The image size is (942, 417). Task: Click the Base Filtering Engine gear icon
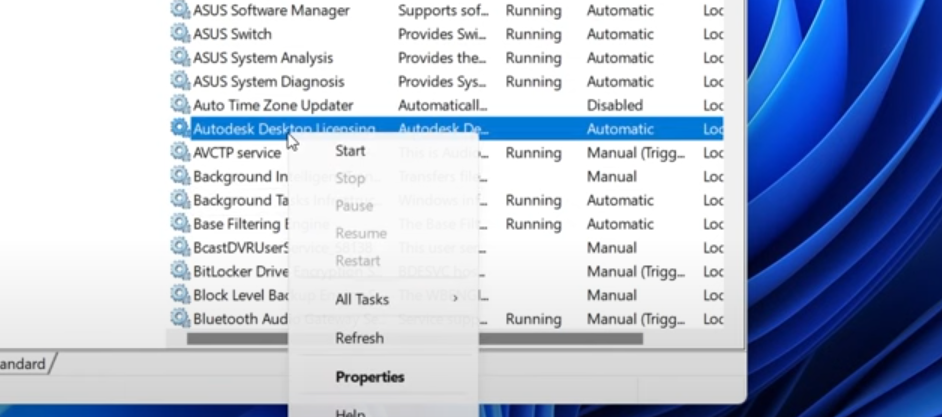(x=180, y=223)
